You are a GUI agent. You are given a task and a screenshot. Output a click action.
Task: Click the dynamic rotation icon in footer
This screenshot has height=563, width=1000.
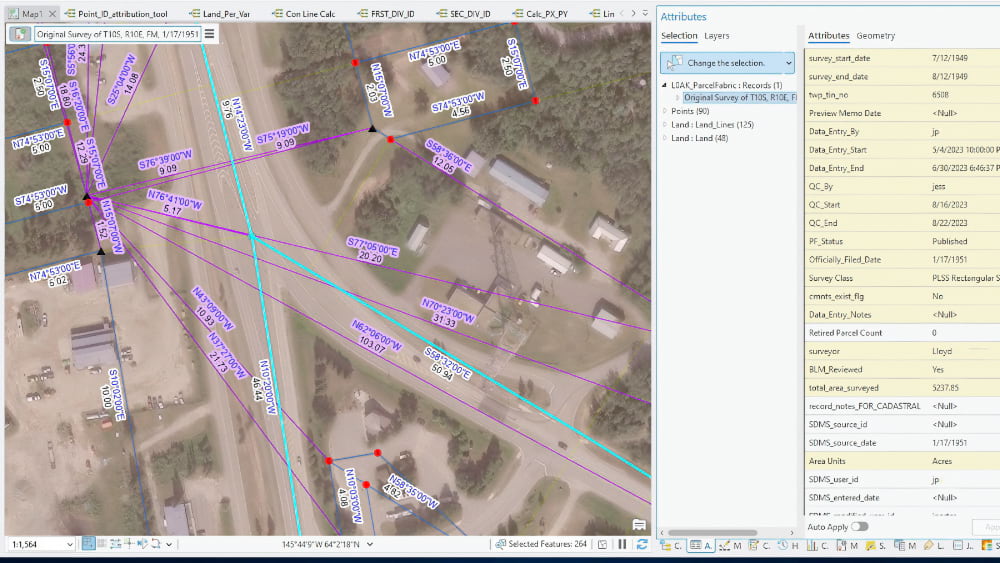point(156,544)
